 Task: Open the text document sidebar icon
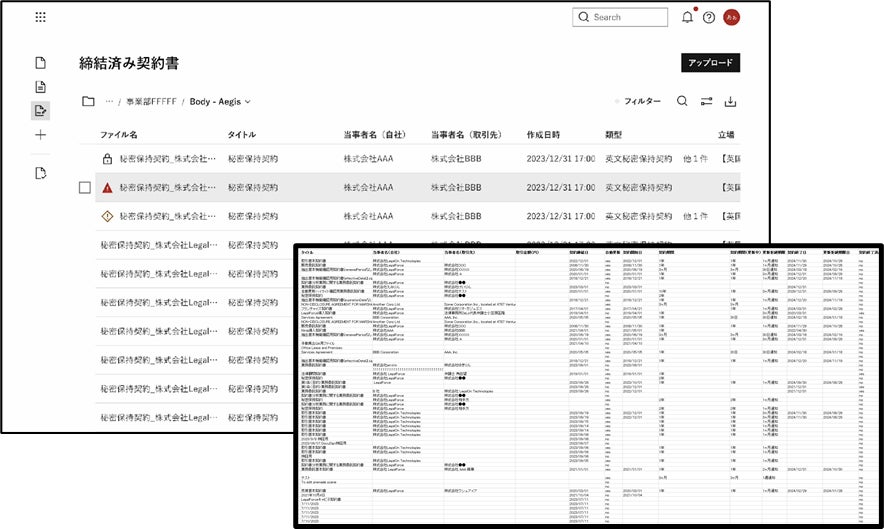tap(40, 87)
